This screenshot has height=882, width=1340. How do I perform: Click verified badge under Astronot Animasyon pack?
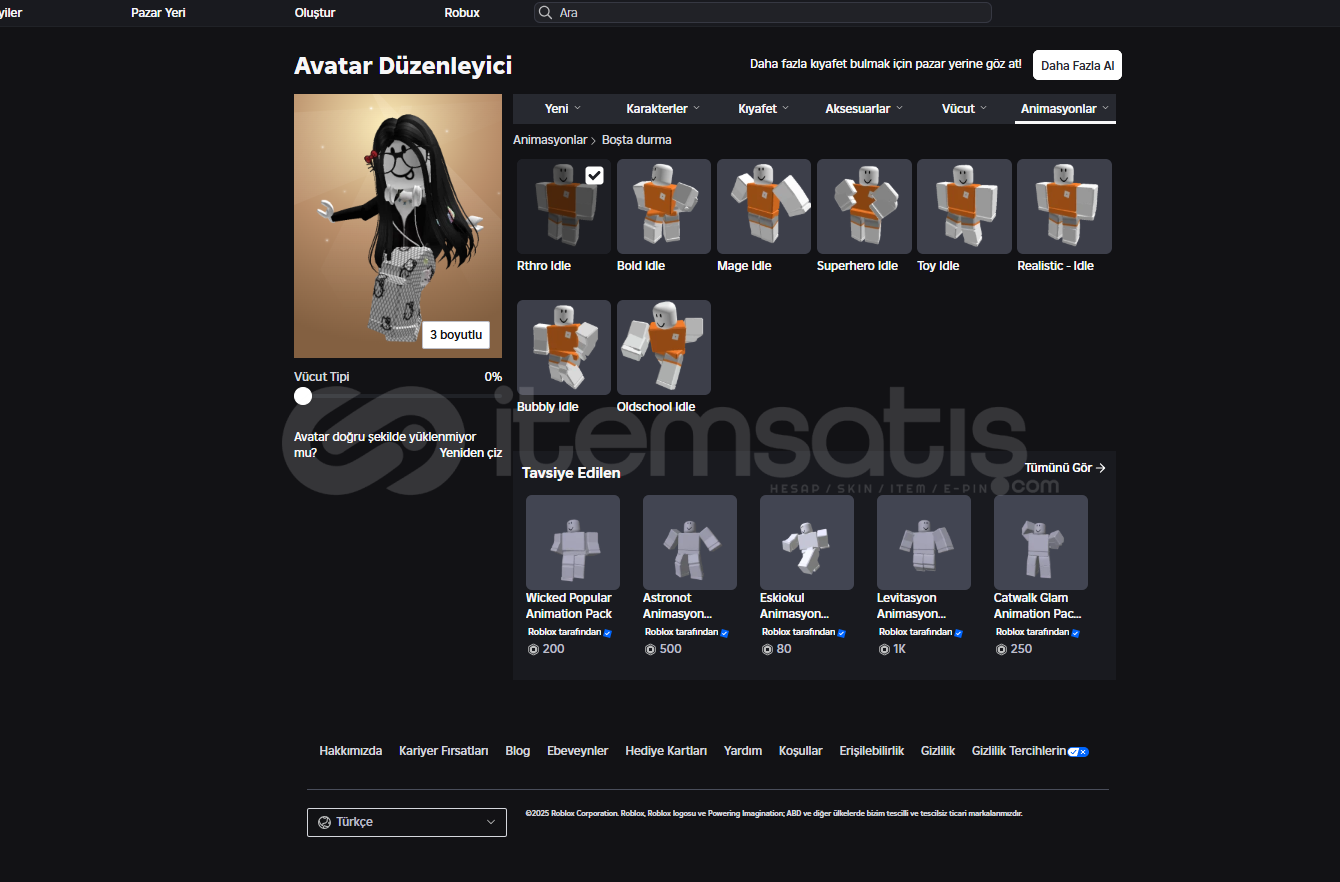coord(724,633)
